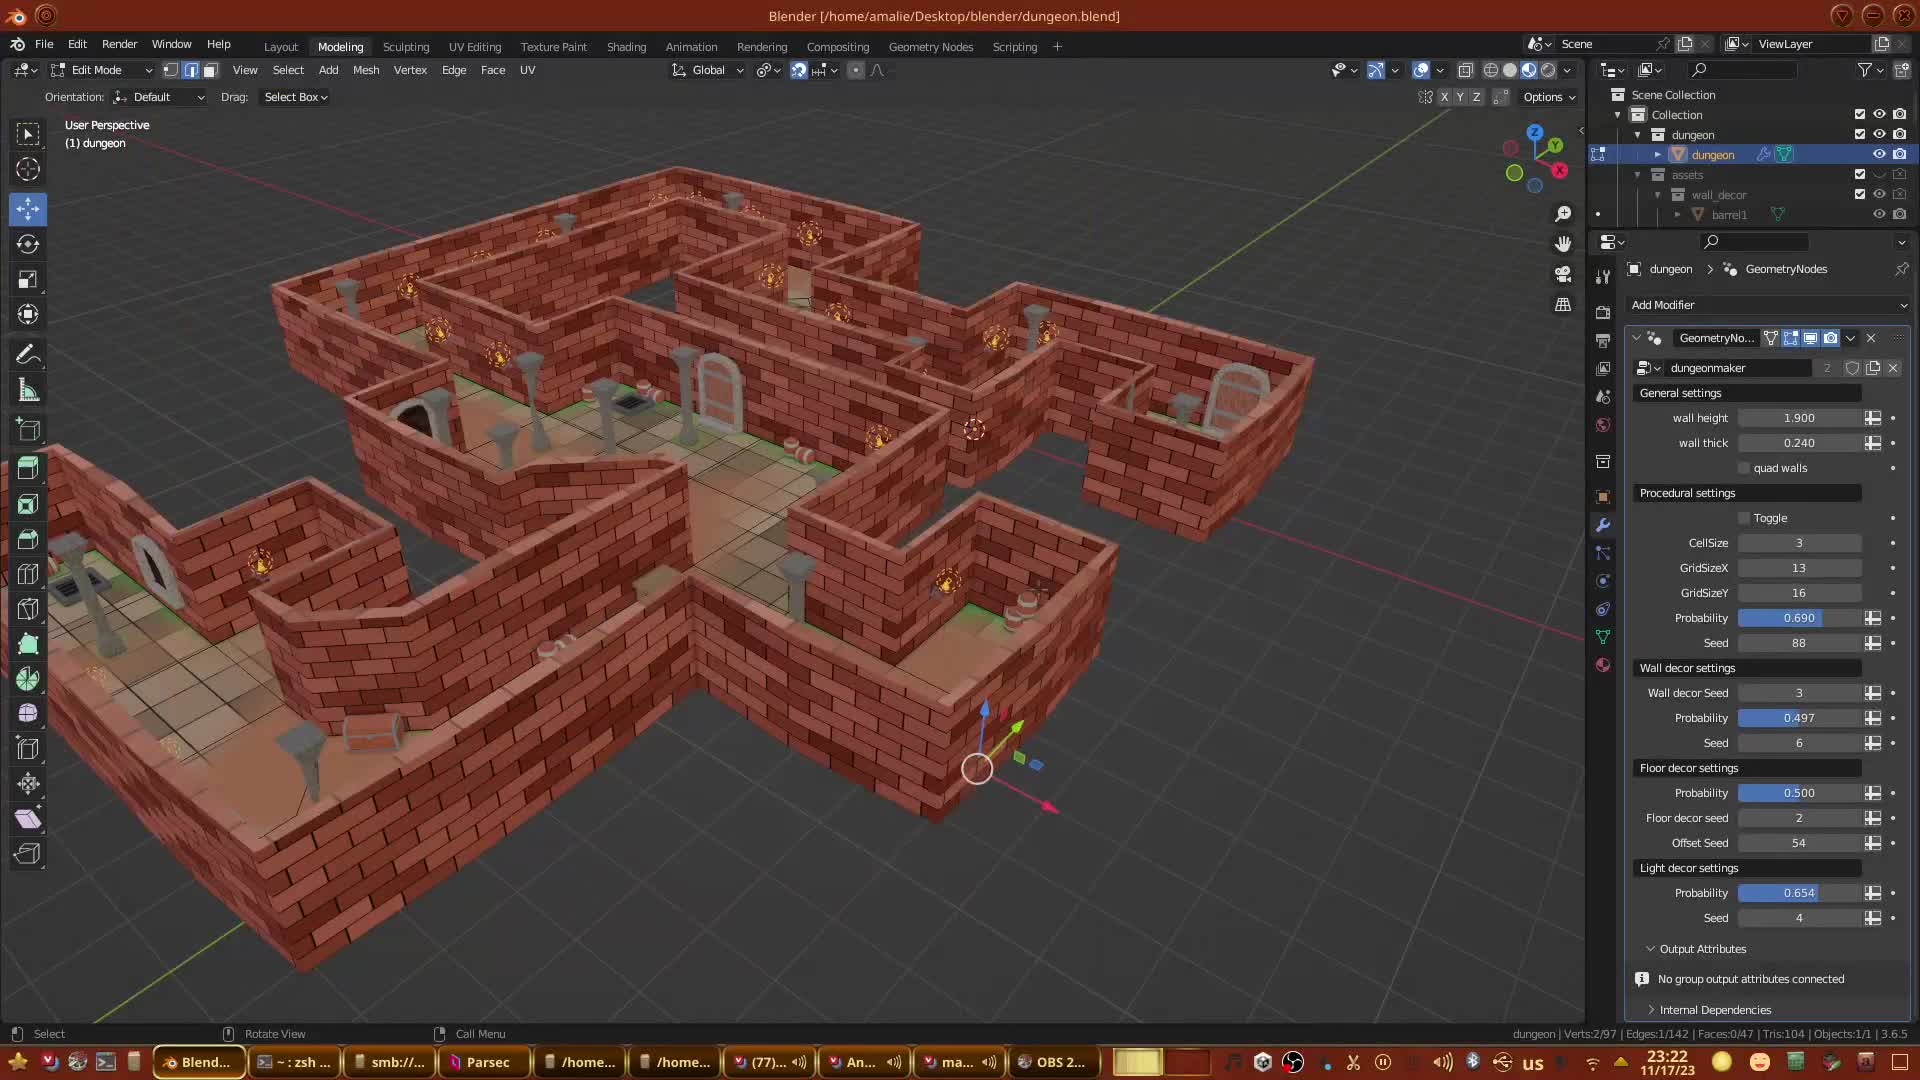1920x1080 pixels.
Task: Open the Drag Select Box option
Action: pyautogui.click(x=295, y=97)
